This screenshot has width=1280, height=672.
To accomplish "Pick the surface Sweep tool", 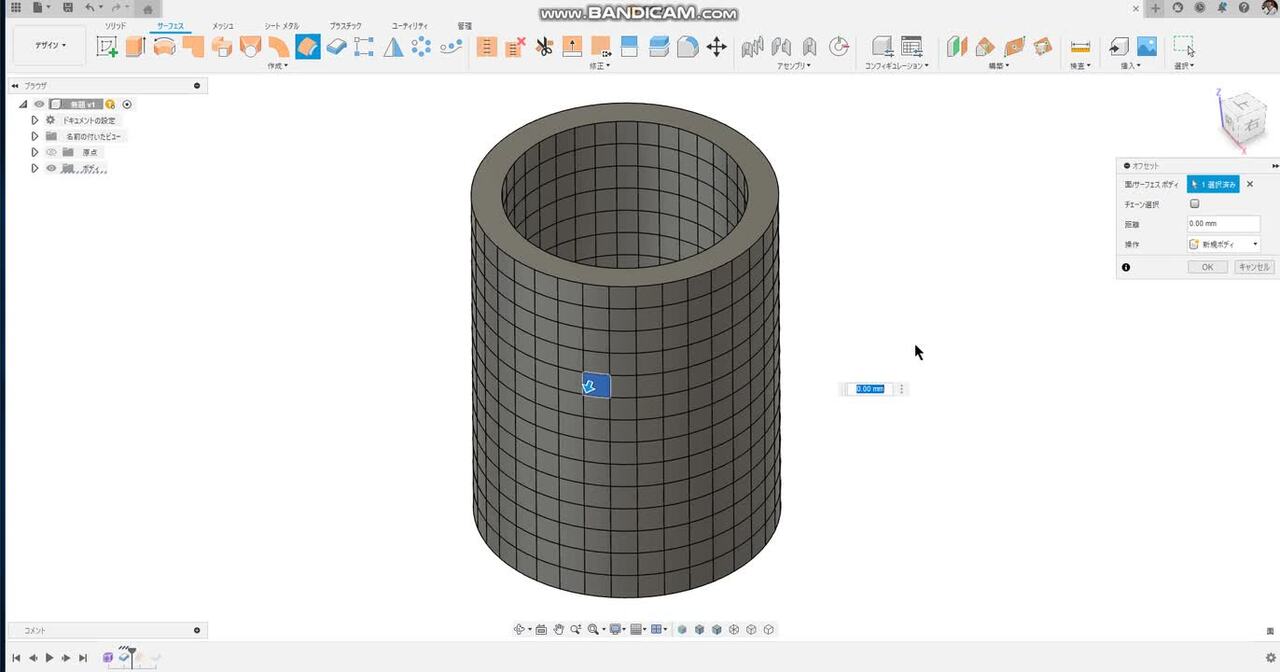I will coord(193,46).
